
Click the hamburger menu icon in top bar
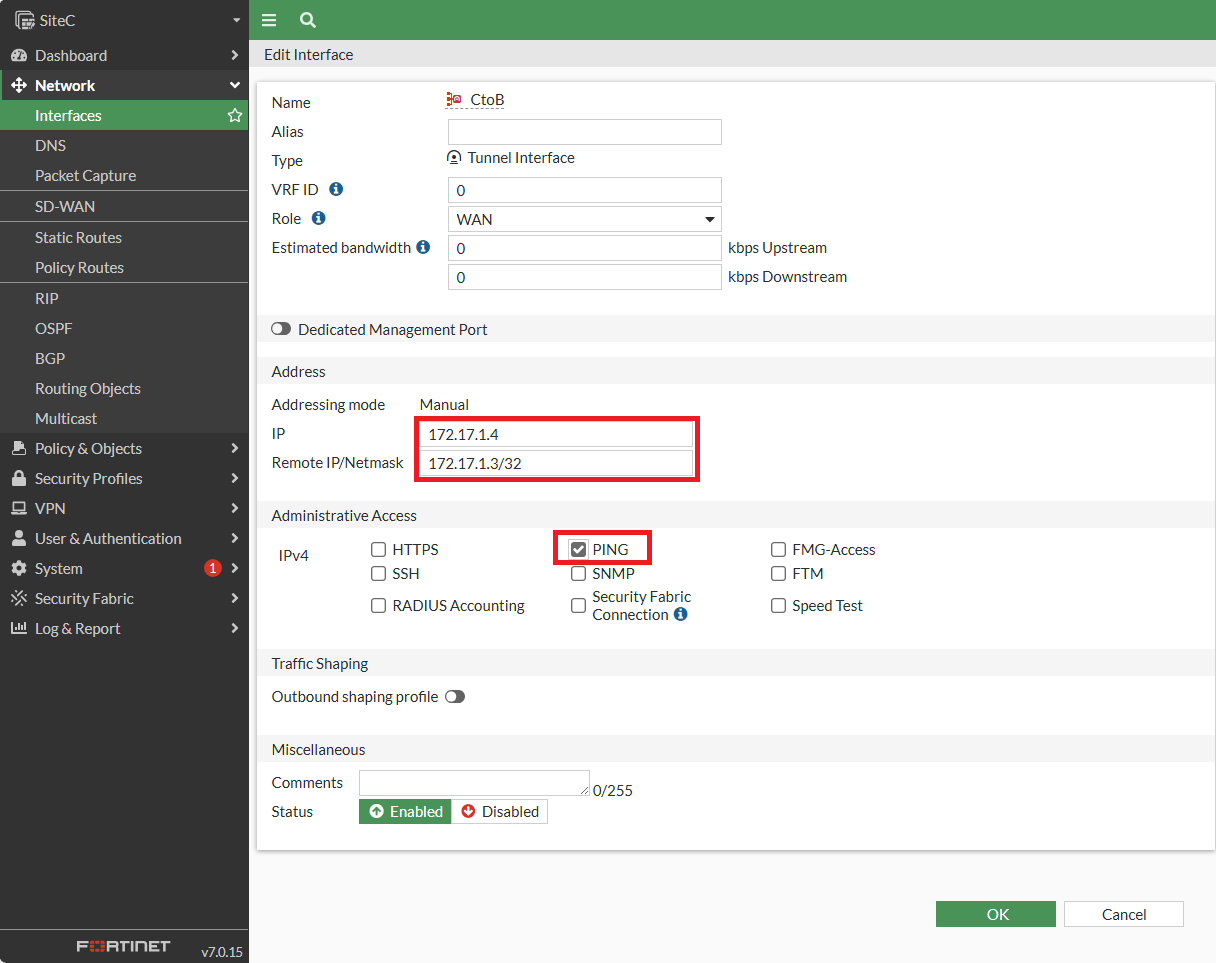(x=268, y=20)
